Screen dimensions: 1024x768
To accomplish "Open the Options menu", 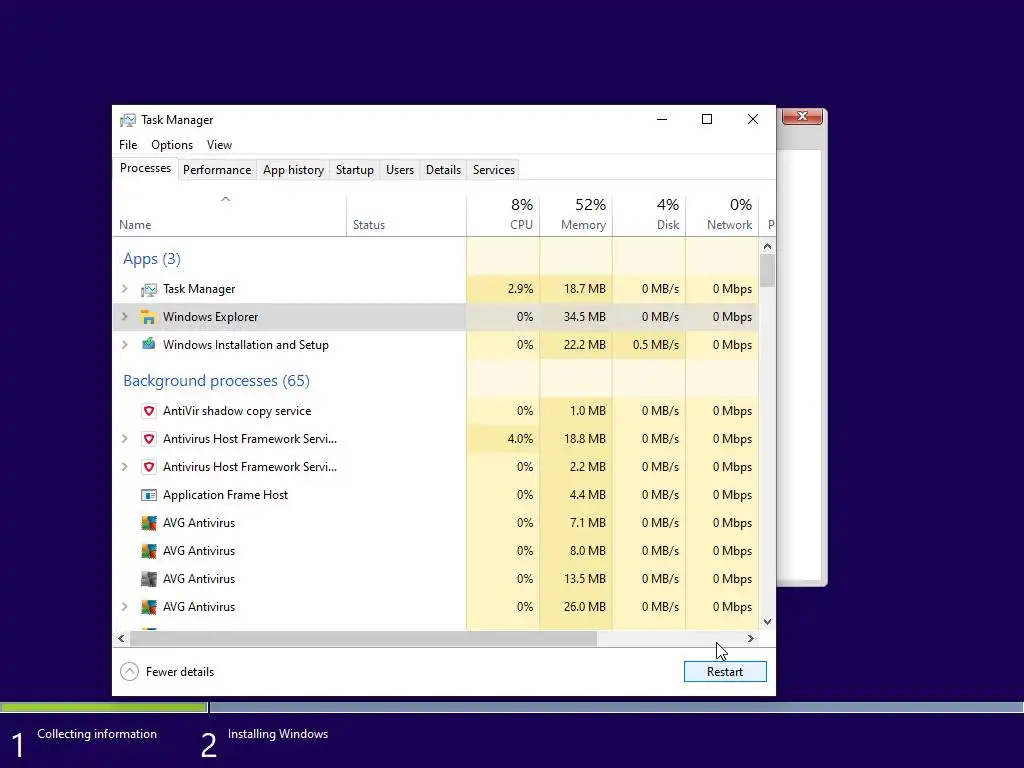I will coord(172,145).
